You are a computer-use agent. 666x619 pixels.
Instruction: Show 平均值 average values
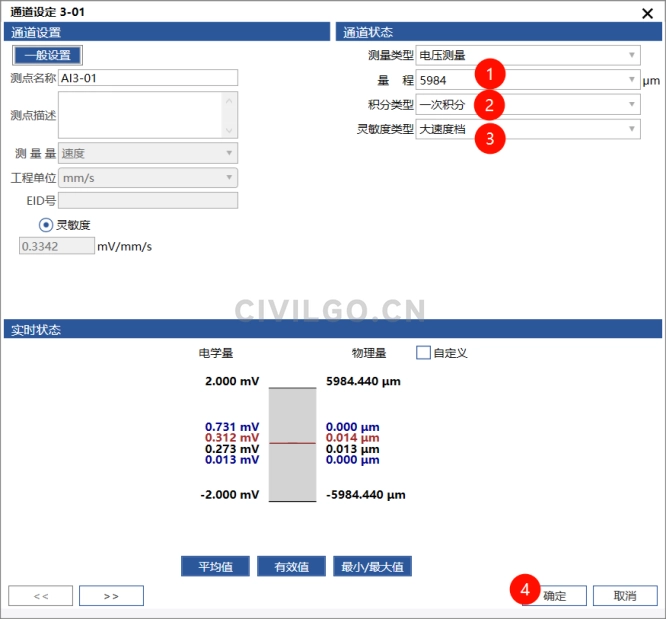tap(214, 567)
